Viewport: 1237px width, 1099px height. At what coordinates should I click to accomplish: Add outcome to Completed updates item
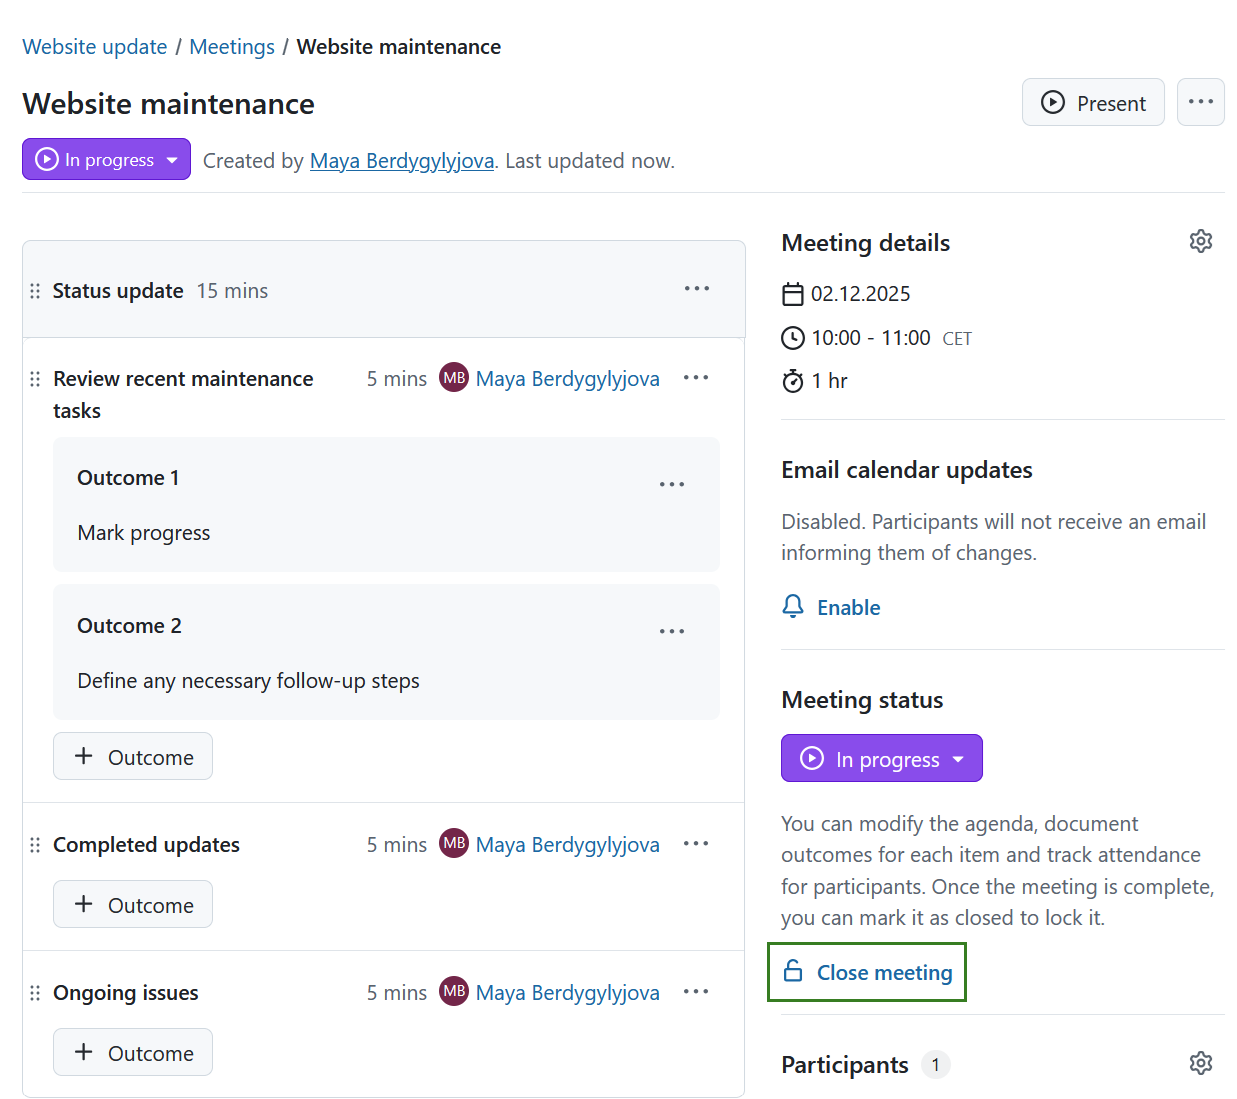[x=133, y=905]
